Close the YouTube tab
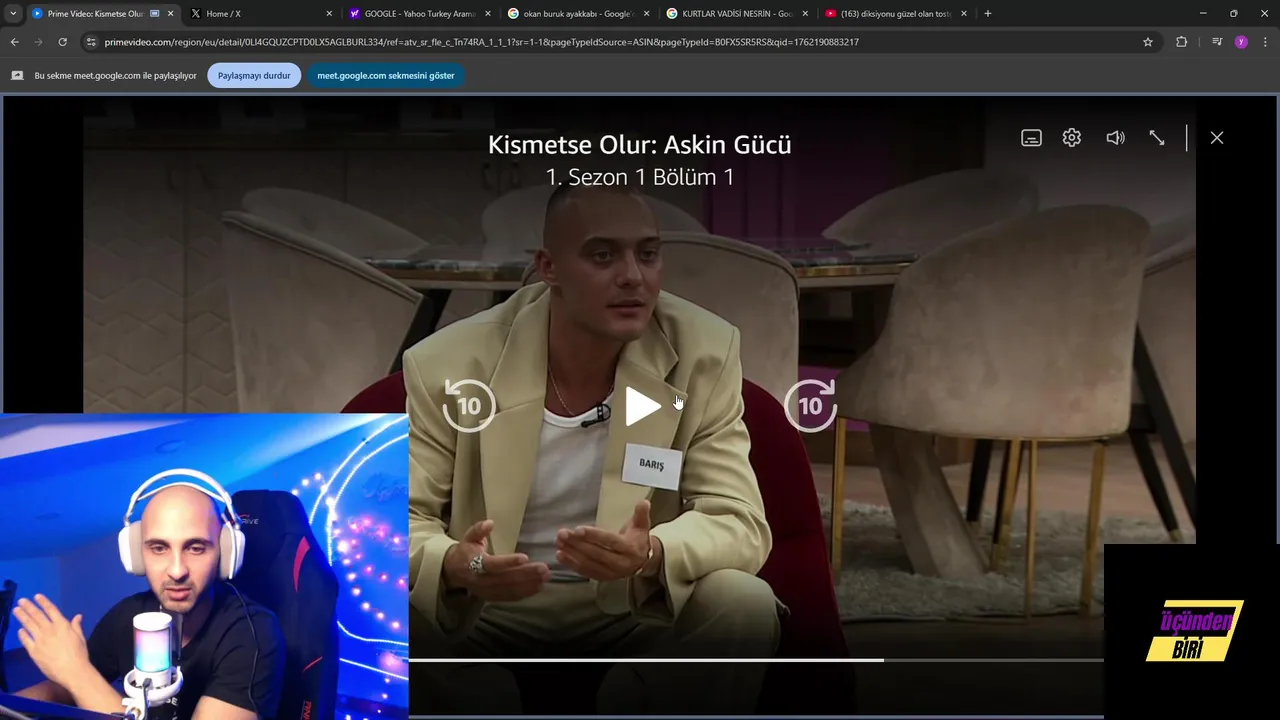 coord(964,14)
